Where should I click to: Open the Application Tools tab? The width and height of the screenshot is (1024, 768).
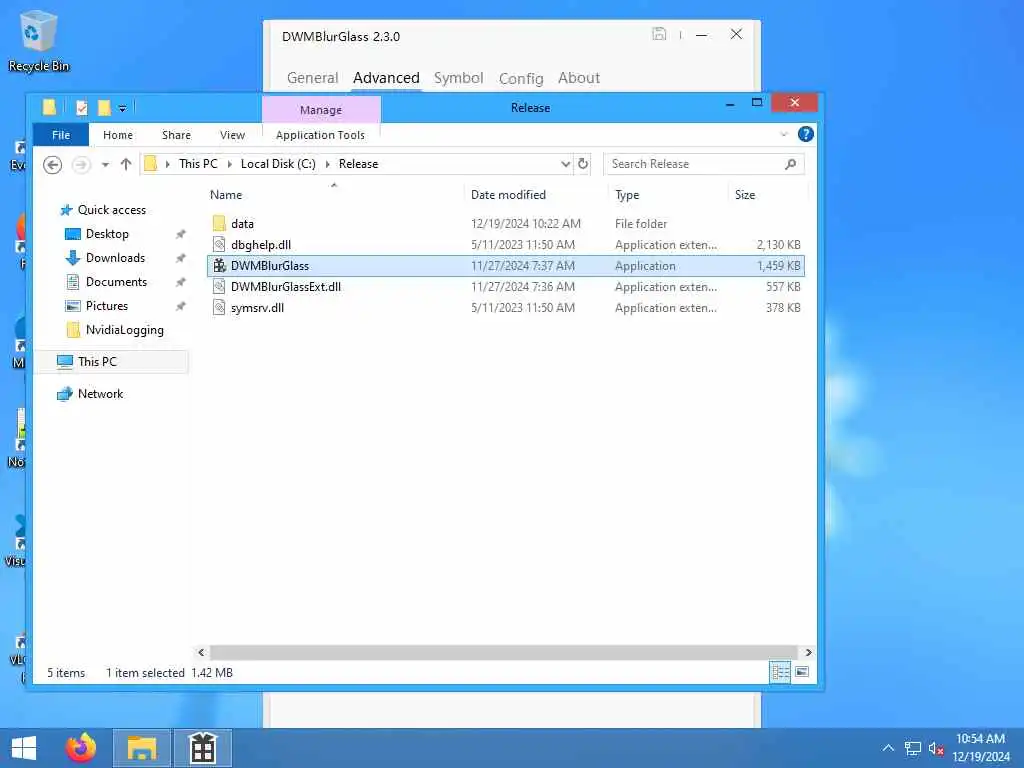pyautogui.click(x=320, y=135)
